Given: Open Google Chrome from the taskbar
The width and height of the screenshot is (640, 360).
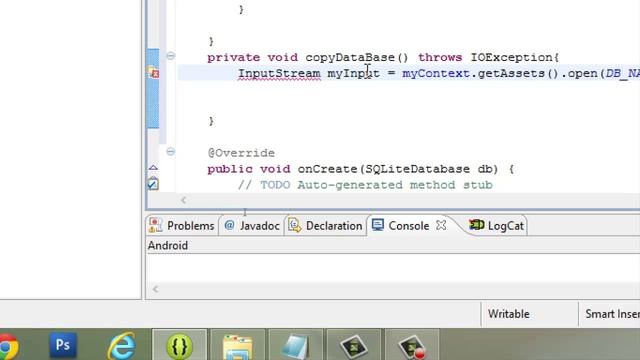Looking at the screenshot, I should coord(7,347).
